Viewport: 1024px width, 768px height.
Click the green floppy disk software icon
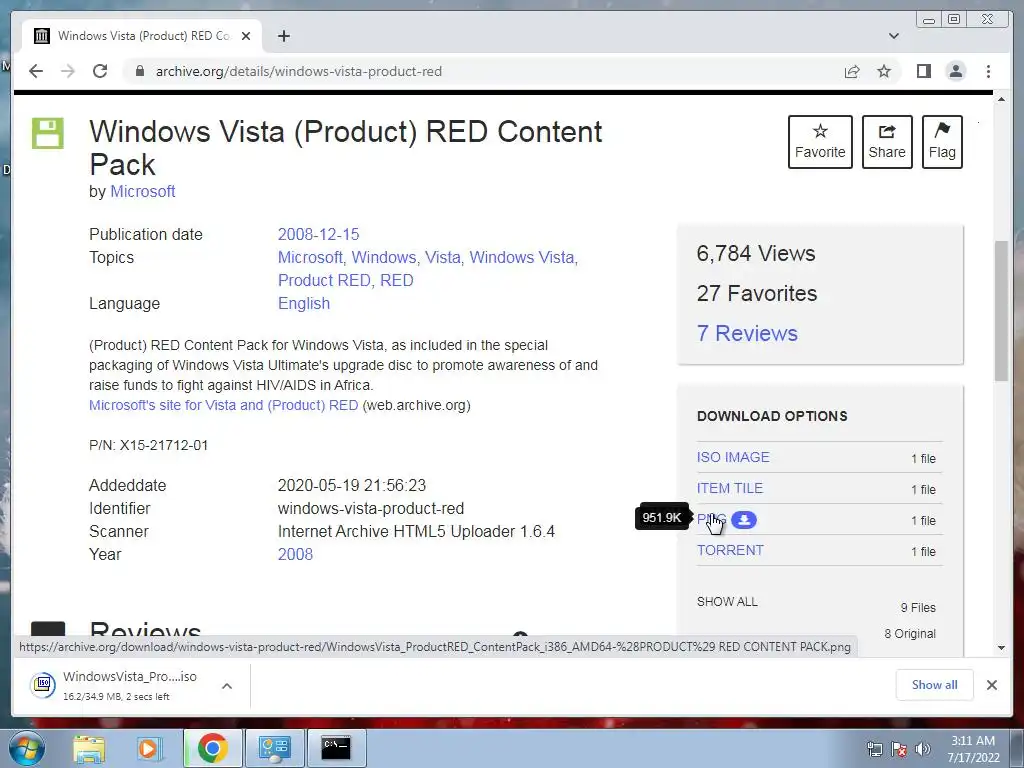click(48, 133)
